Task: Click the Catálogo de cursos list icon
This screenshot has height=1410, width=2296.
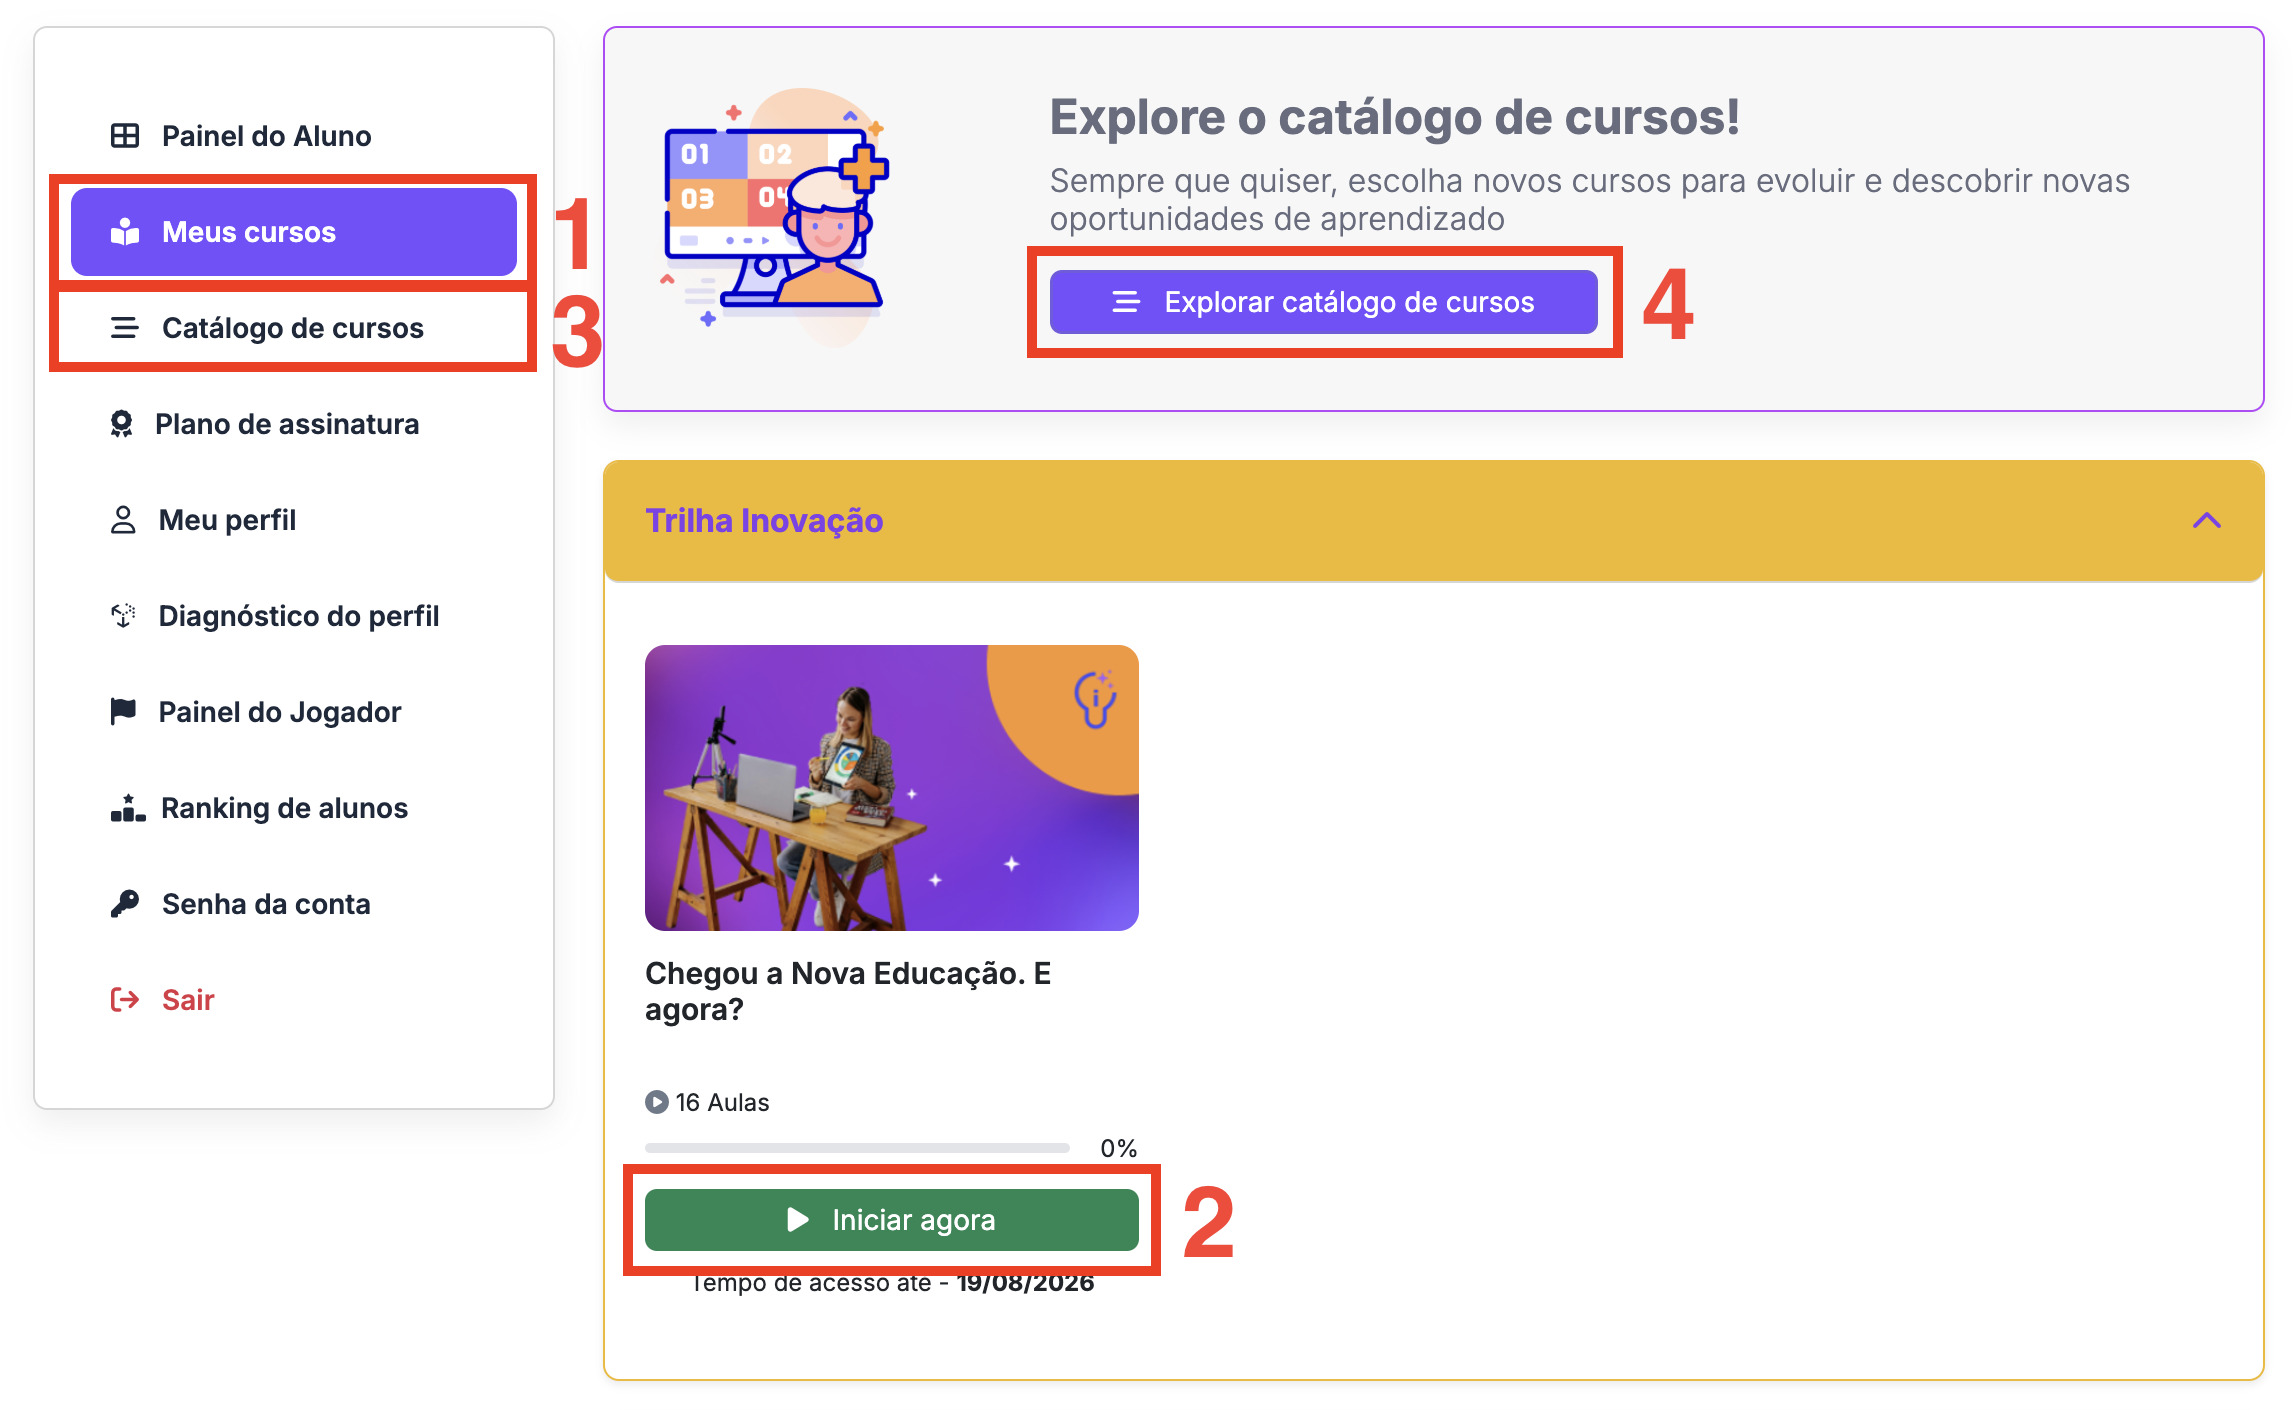Action: tap(125, 328)
